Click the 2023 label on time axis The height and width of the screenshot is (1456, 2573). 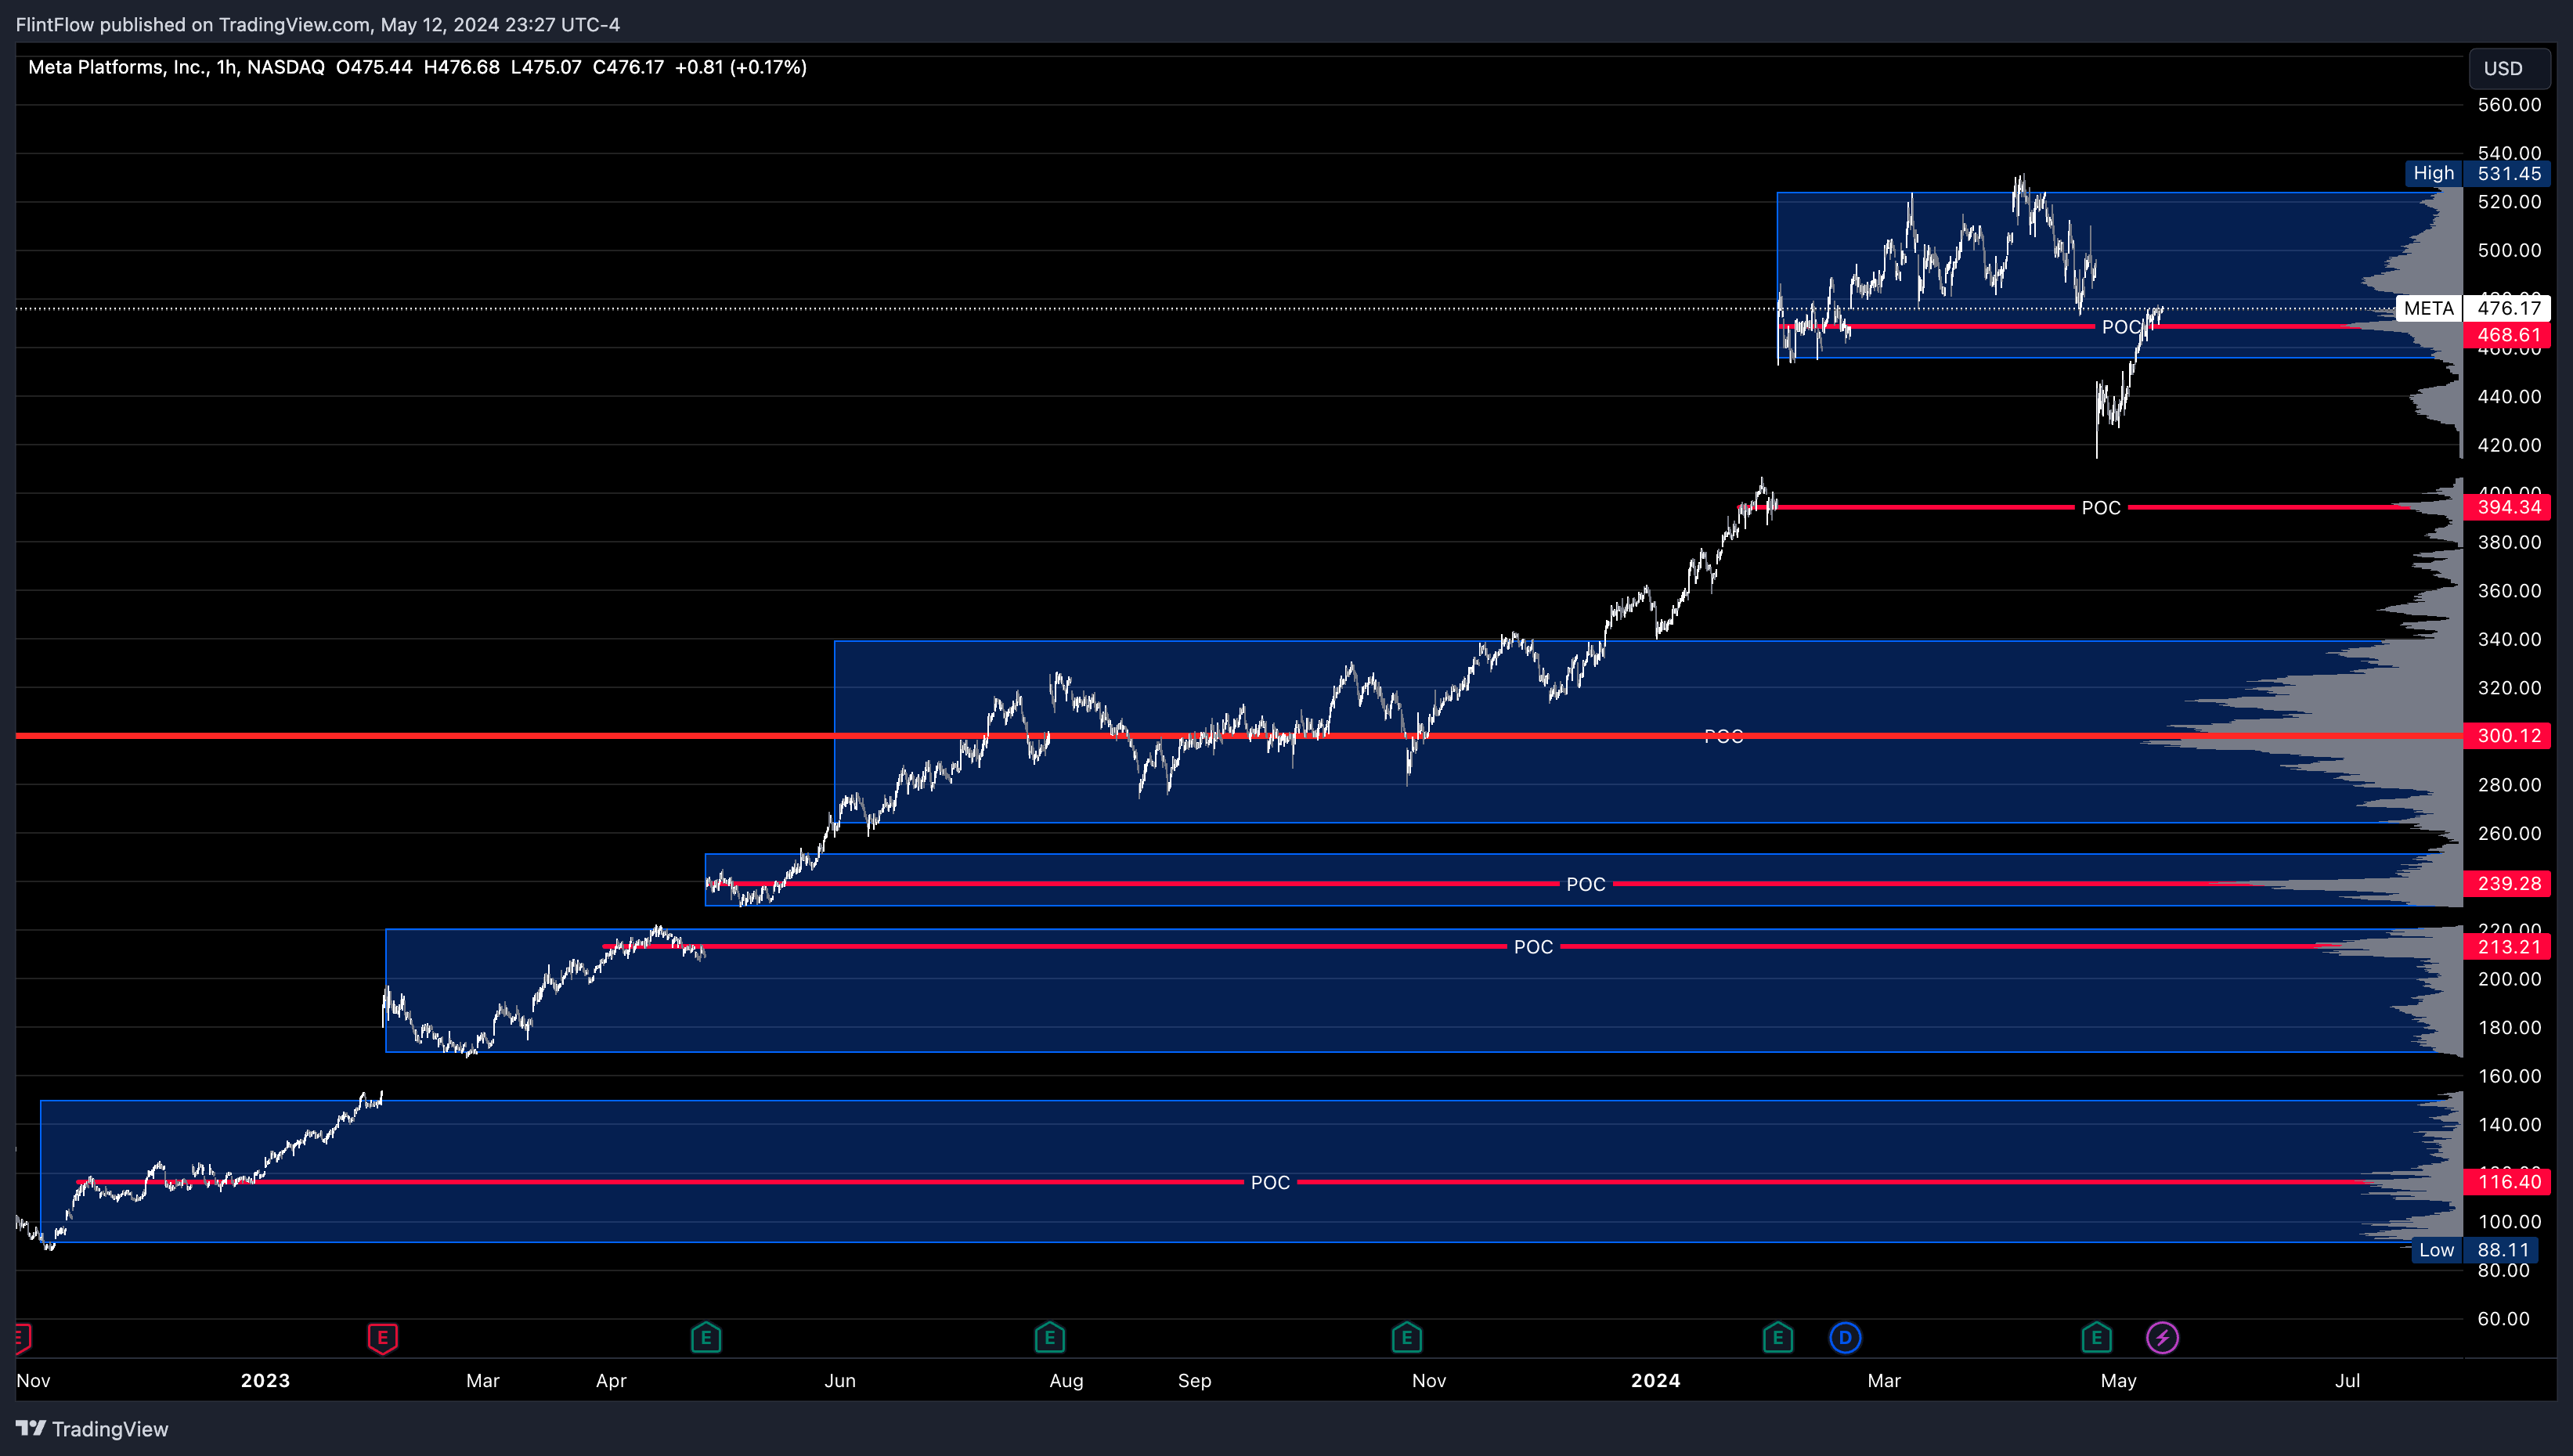click(265, 1380)
